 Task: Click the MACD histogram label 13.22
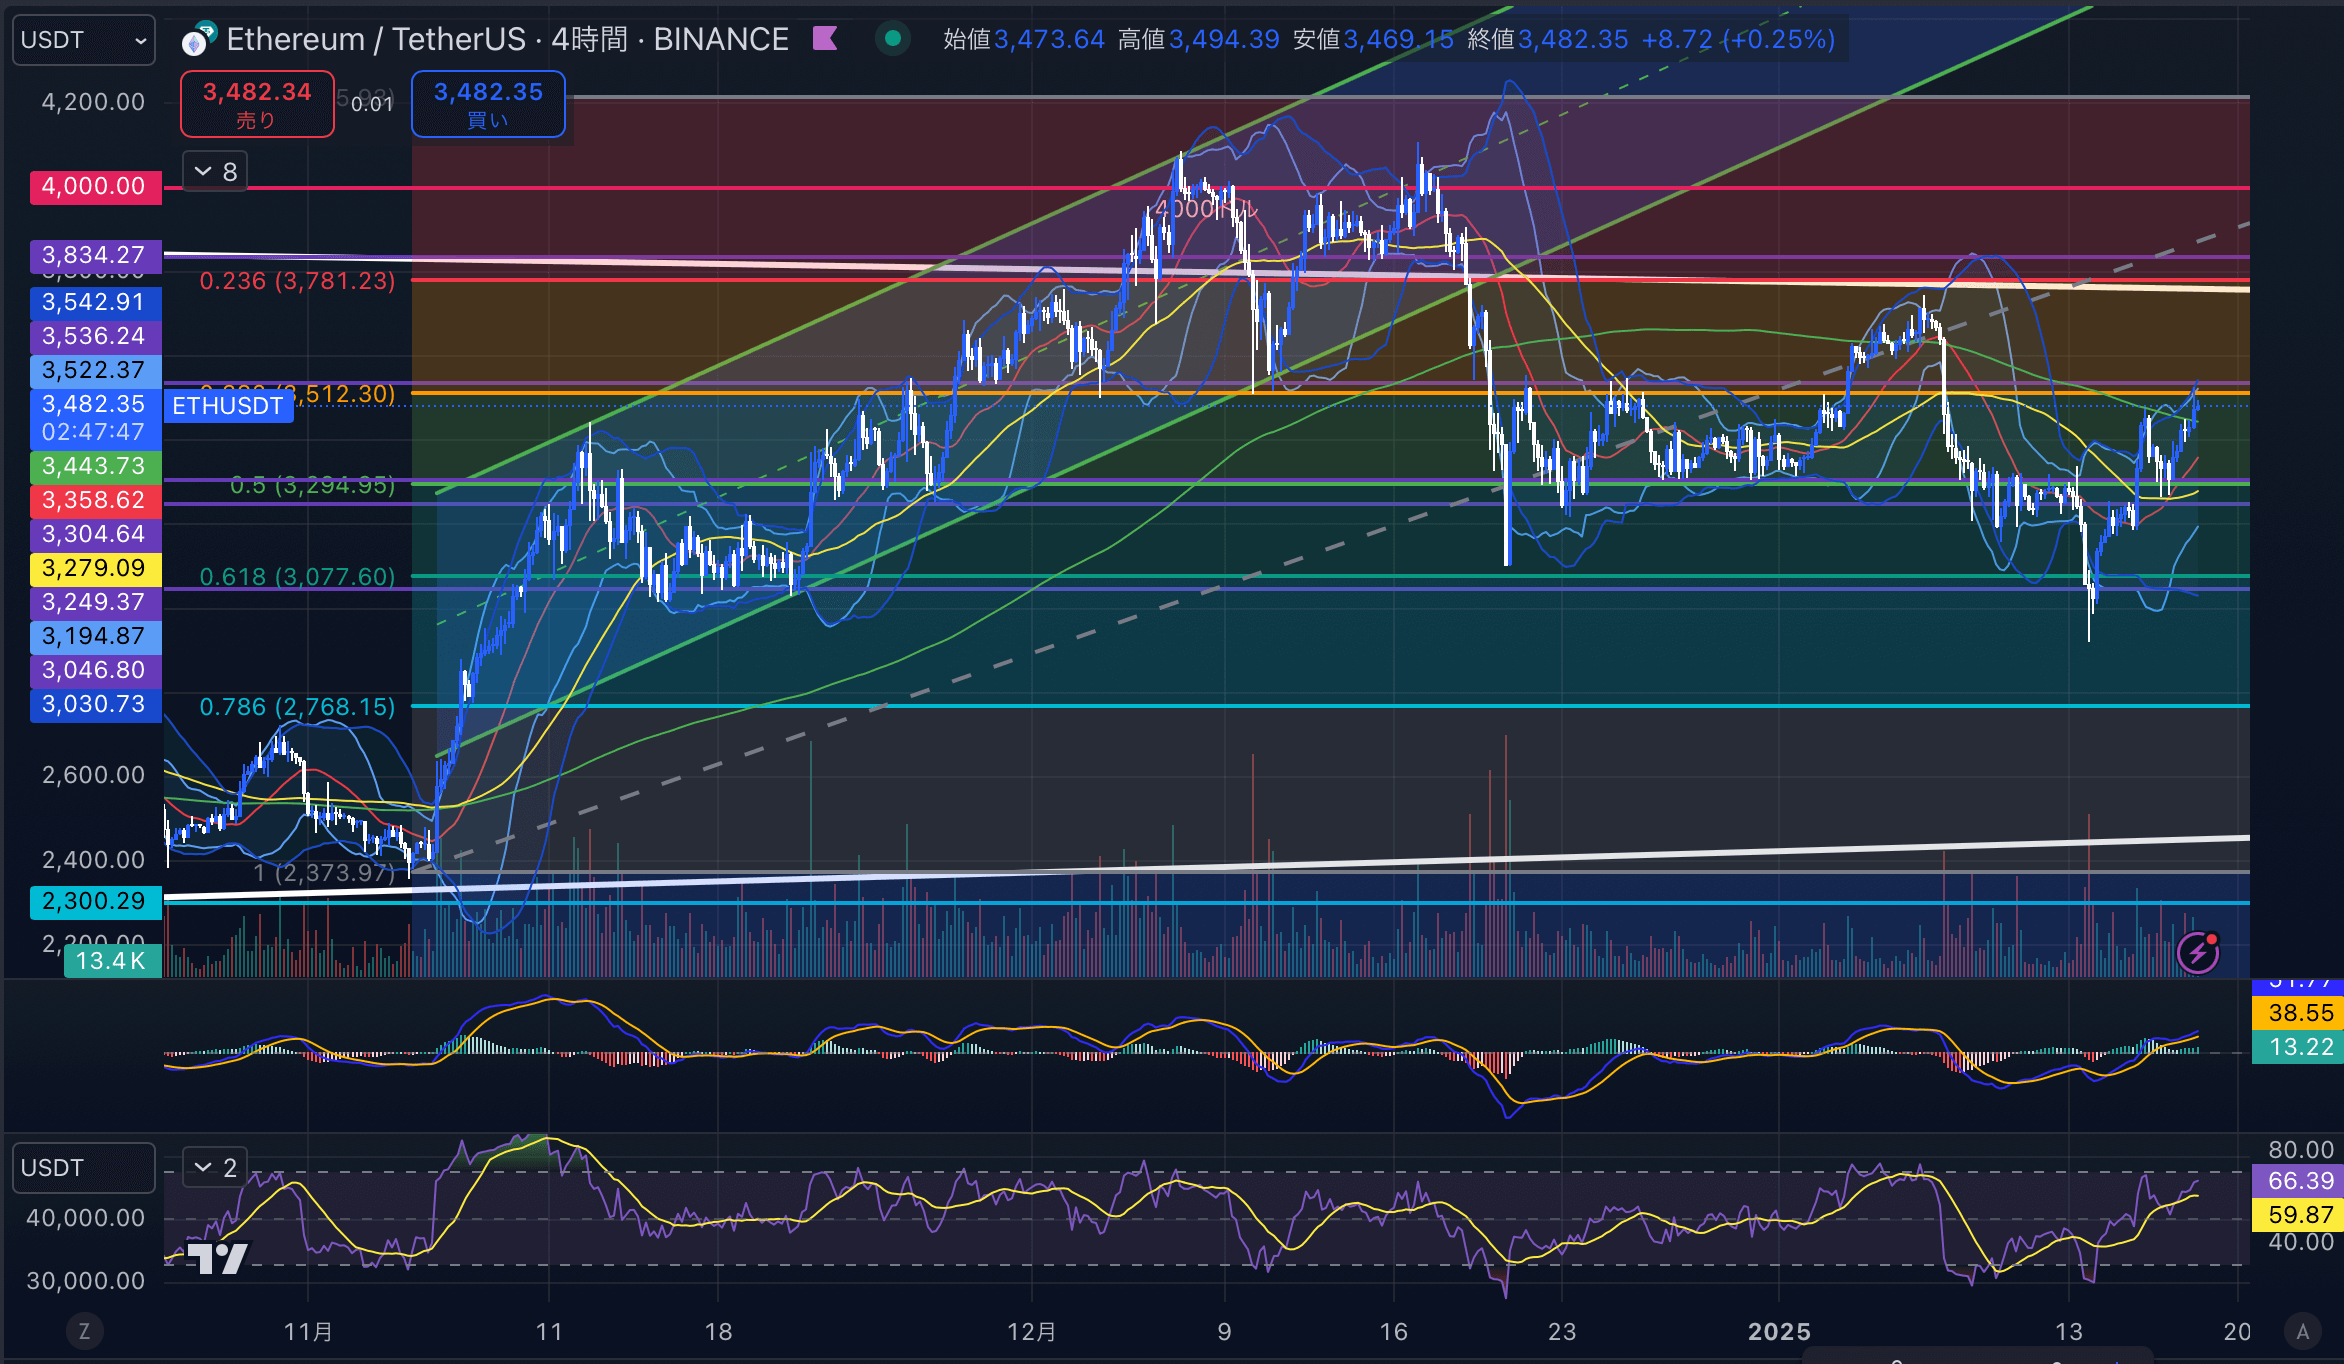tap(2298, 1047)
